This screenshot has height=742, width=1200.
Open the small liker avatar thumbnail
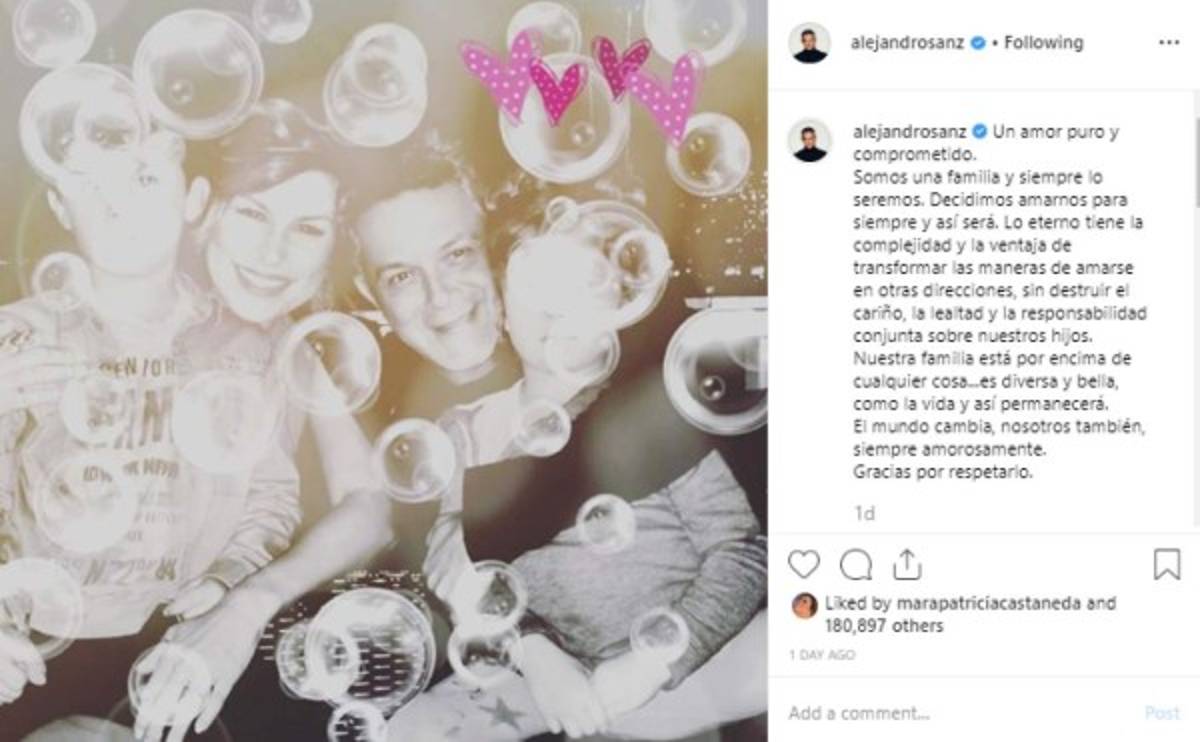click(803, 605)
